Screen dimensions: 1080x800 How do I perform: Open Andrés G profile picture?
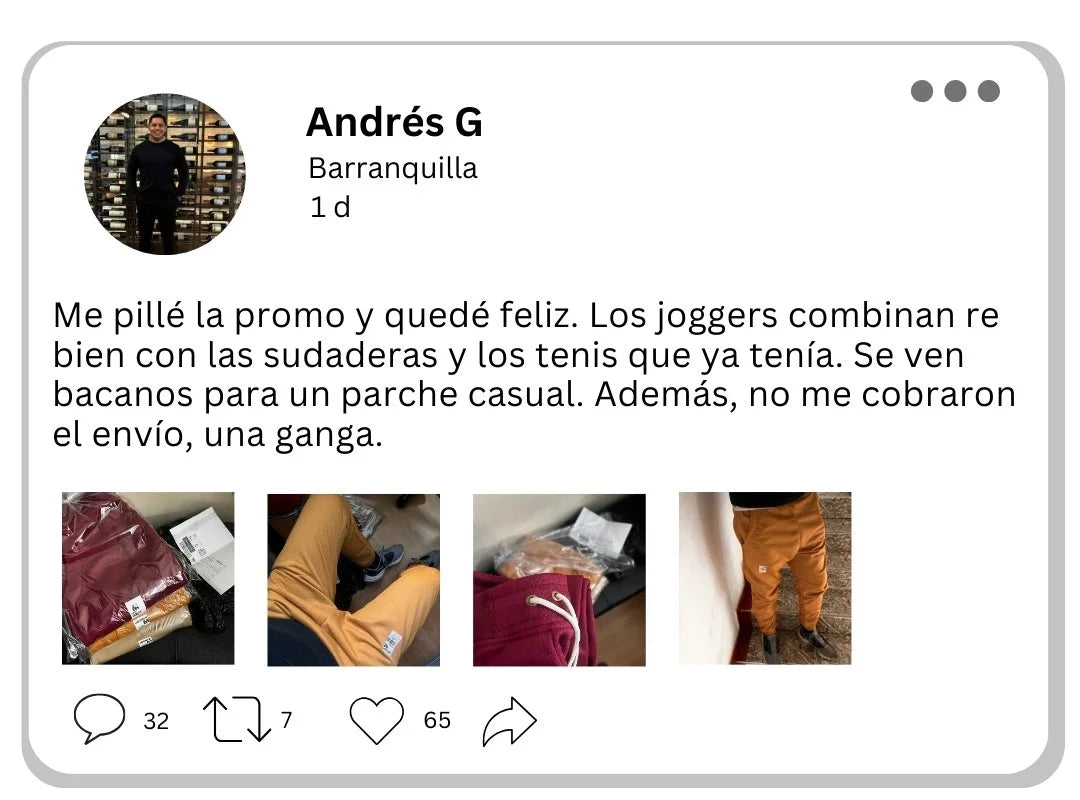point(165,174)
